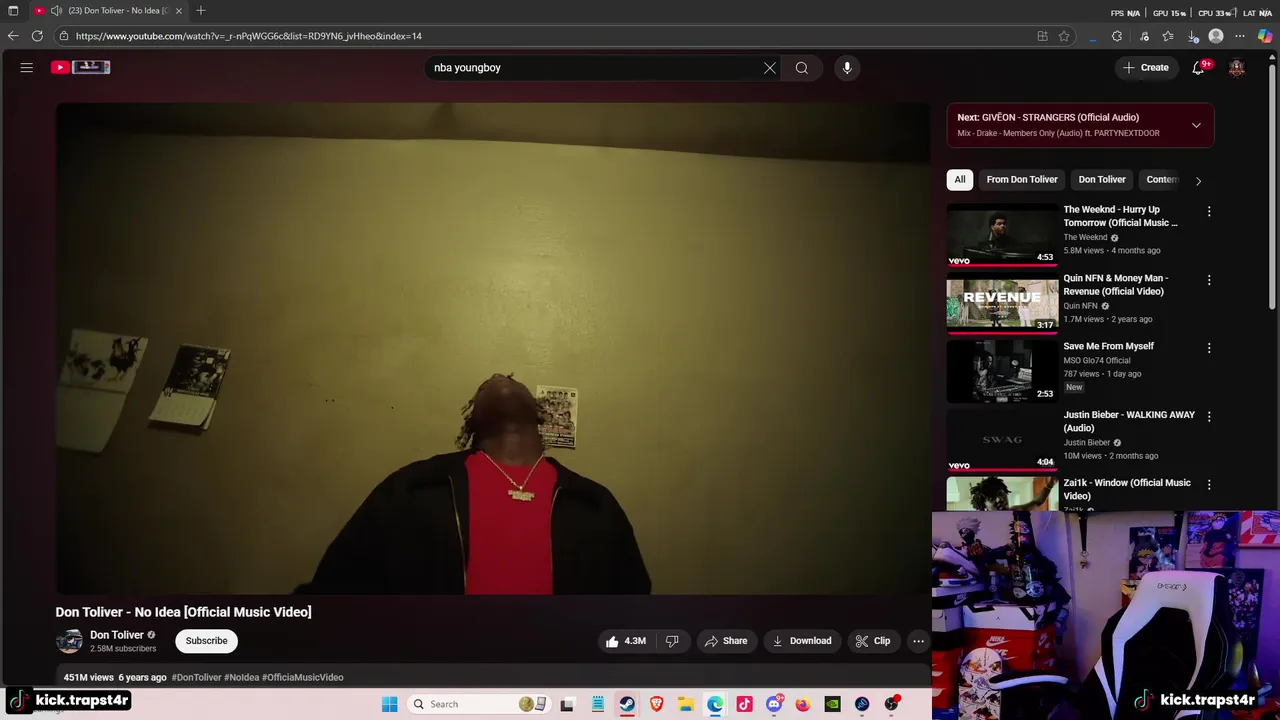Mute the tab via speaker icon
1280x720 pixels.
click(56, 11)
